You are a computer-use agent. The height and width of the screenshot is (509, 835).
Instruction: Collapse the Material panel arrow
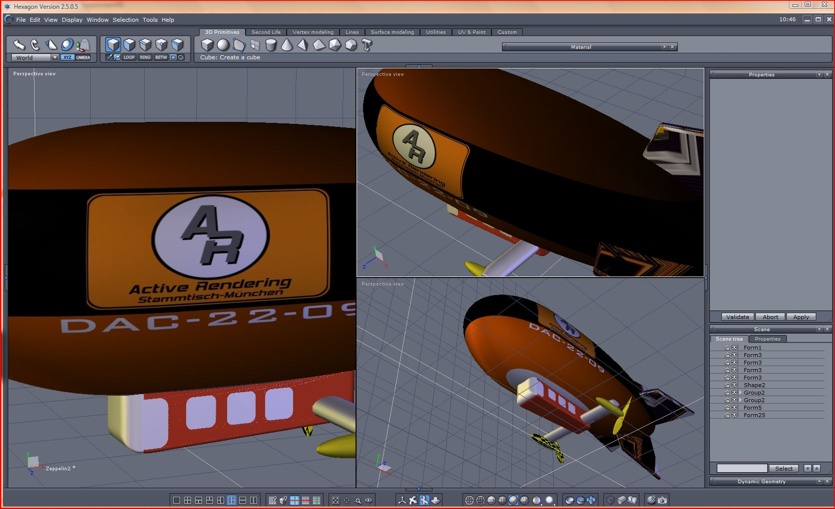[664, 47]
